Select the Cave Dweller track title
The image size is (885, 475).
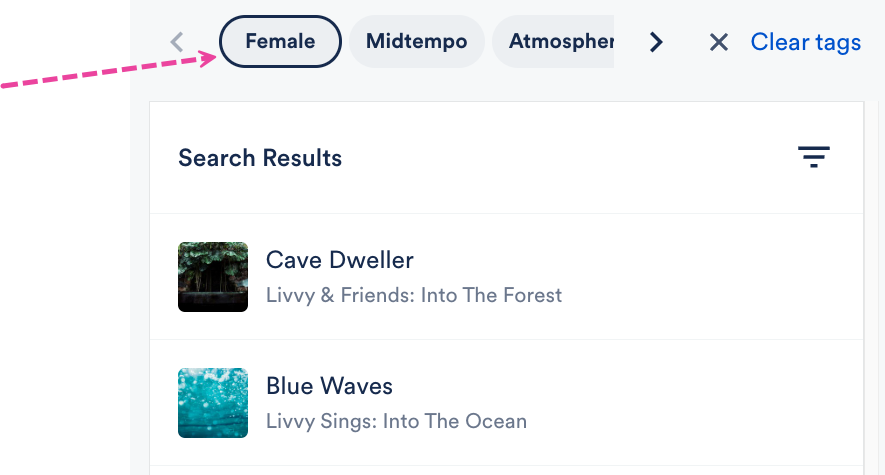coord(339,260)
